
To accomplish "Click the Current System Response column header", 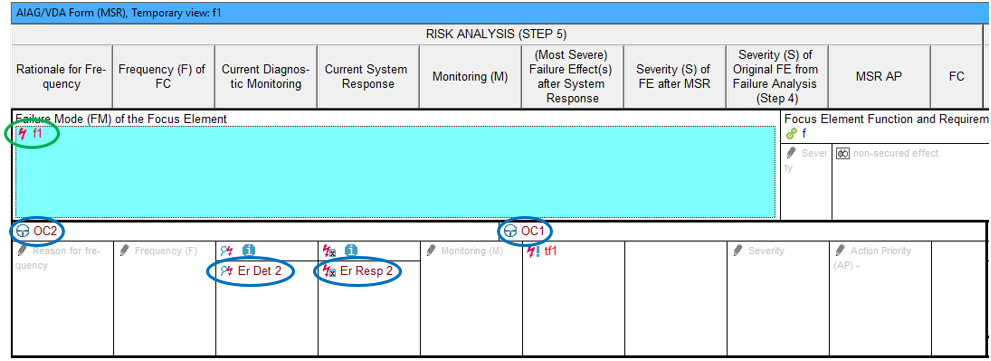I will 367,76.
